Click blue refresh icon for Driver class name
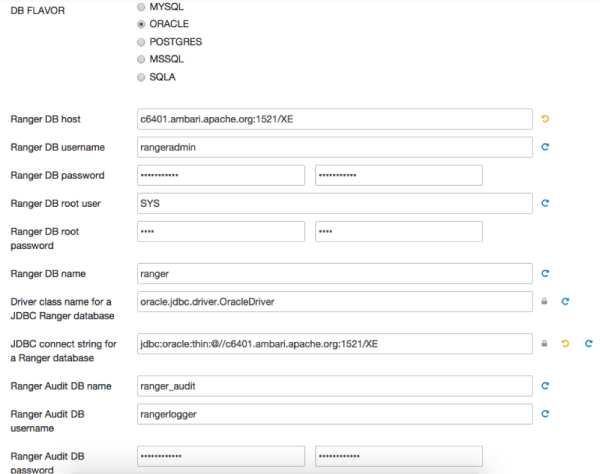 pos(565,301)
